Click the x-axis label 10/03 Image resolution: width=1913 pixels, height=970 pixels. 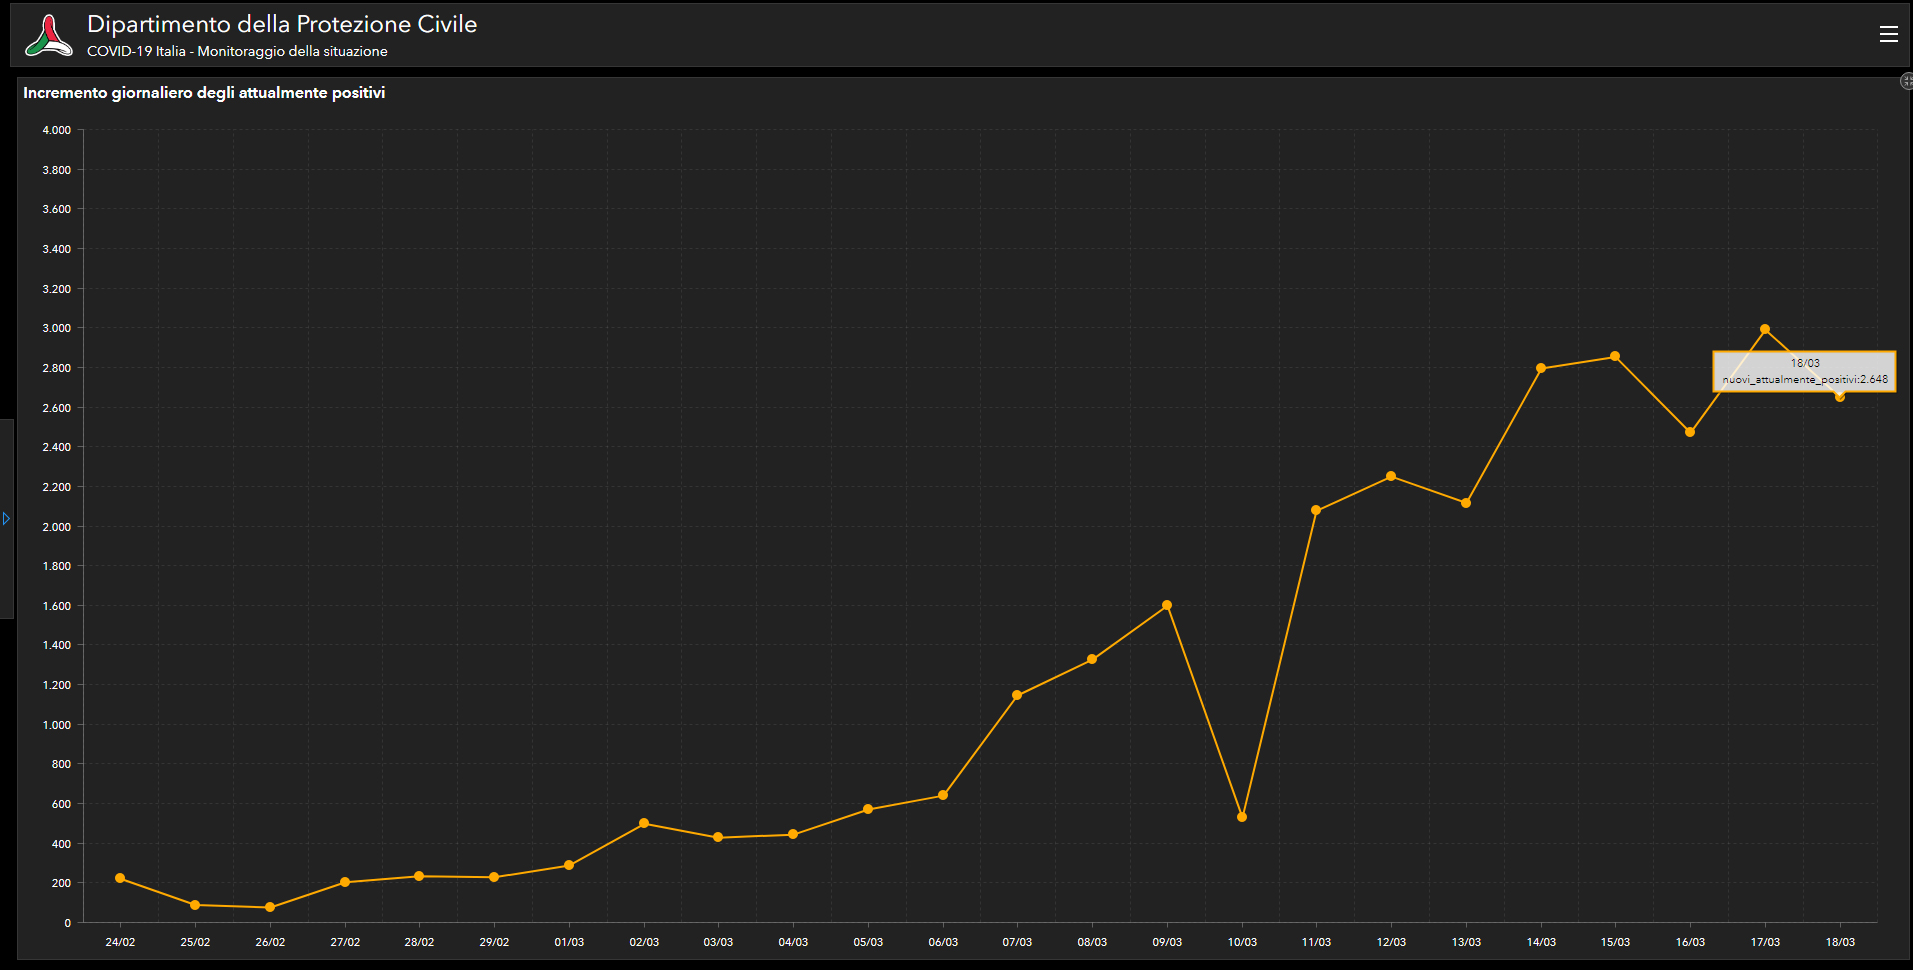tap(1242, 942)
